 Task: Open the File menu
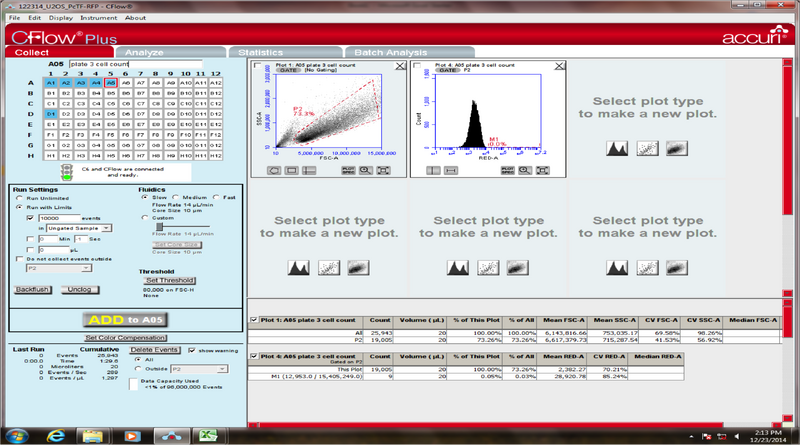tap(14, 18)
